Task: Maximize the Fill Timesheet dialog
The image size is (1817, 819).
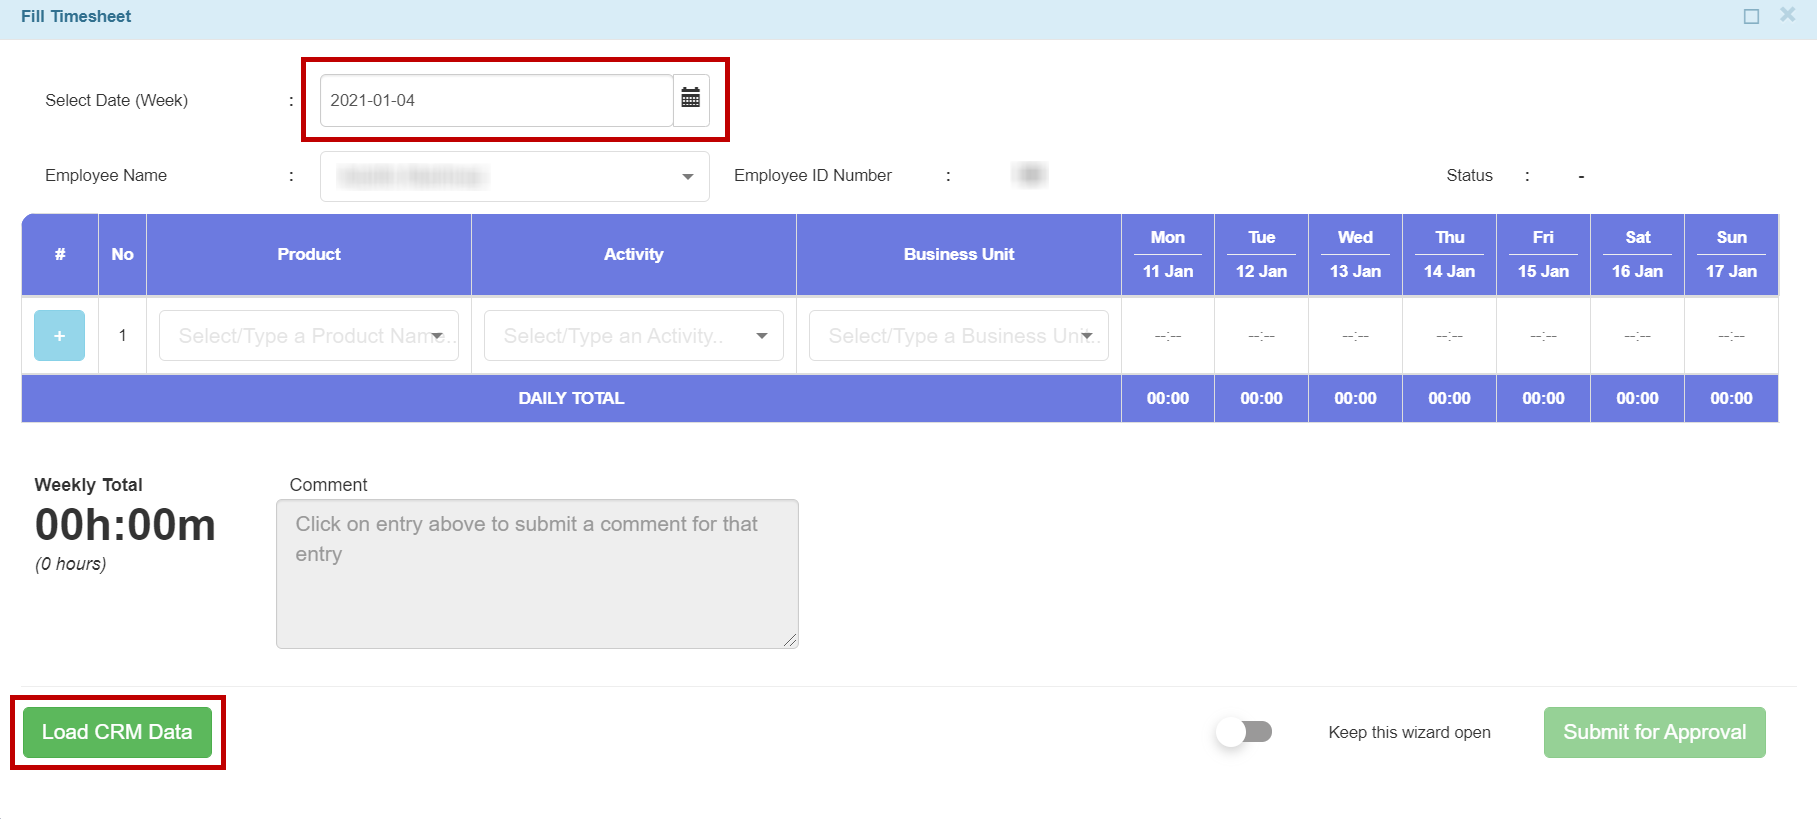Action: click(1751, 16)
